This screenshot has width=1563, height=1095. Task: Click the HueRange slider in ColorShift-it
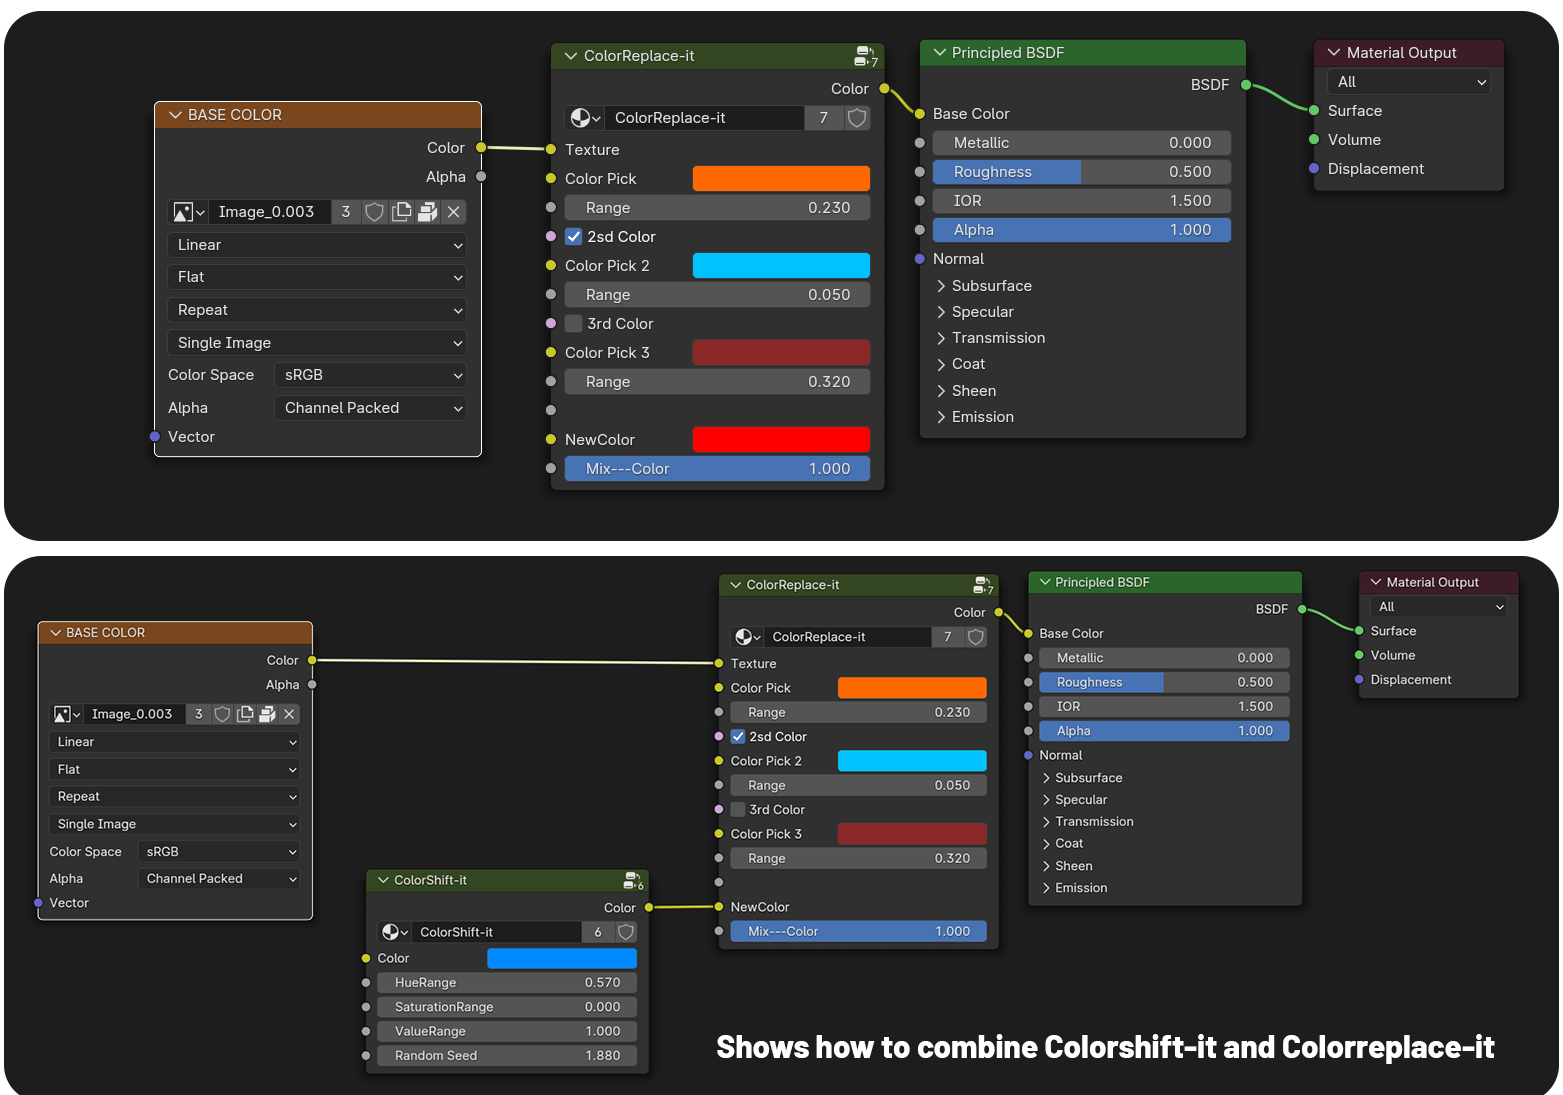(x=507, y=983)
